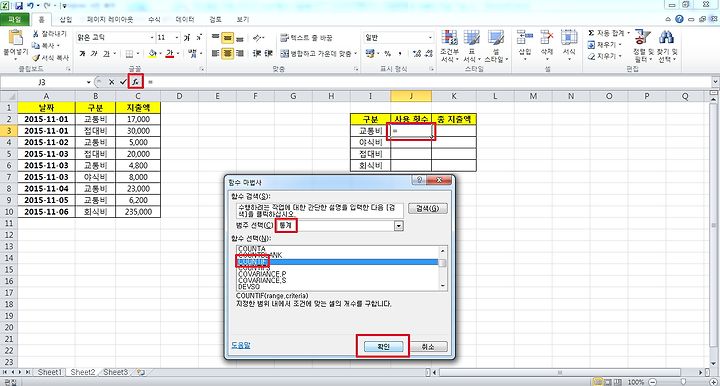
Task: Click Conditional Formatting (조건부 서식) icon
Action: pos(449,39)
